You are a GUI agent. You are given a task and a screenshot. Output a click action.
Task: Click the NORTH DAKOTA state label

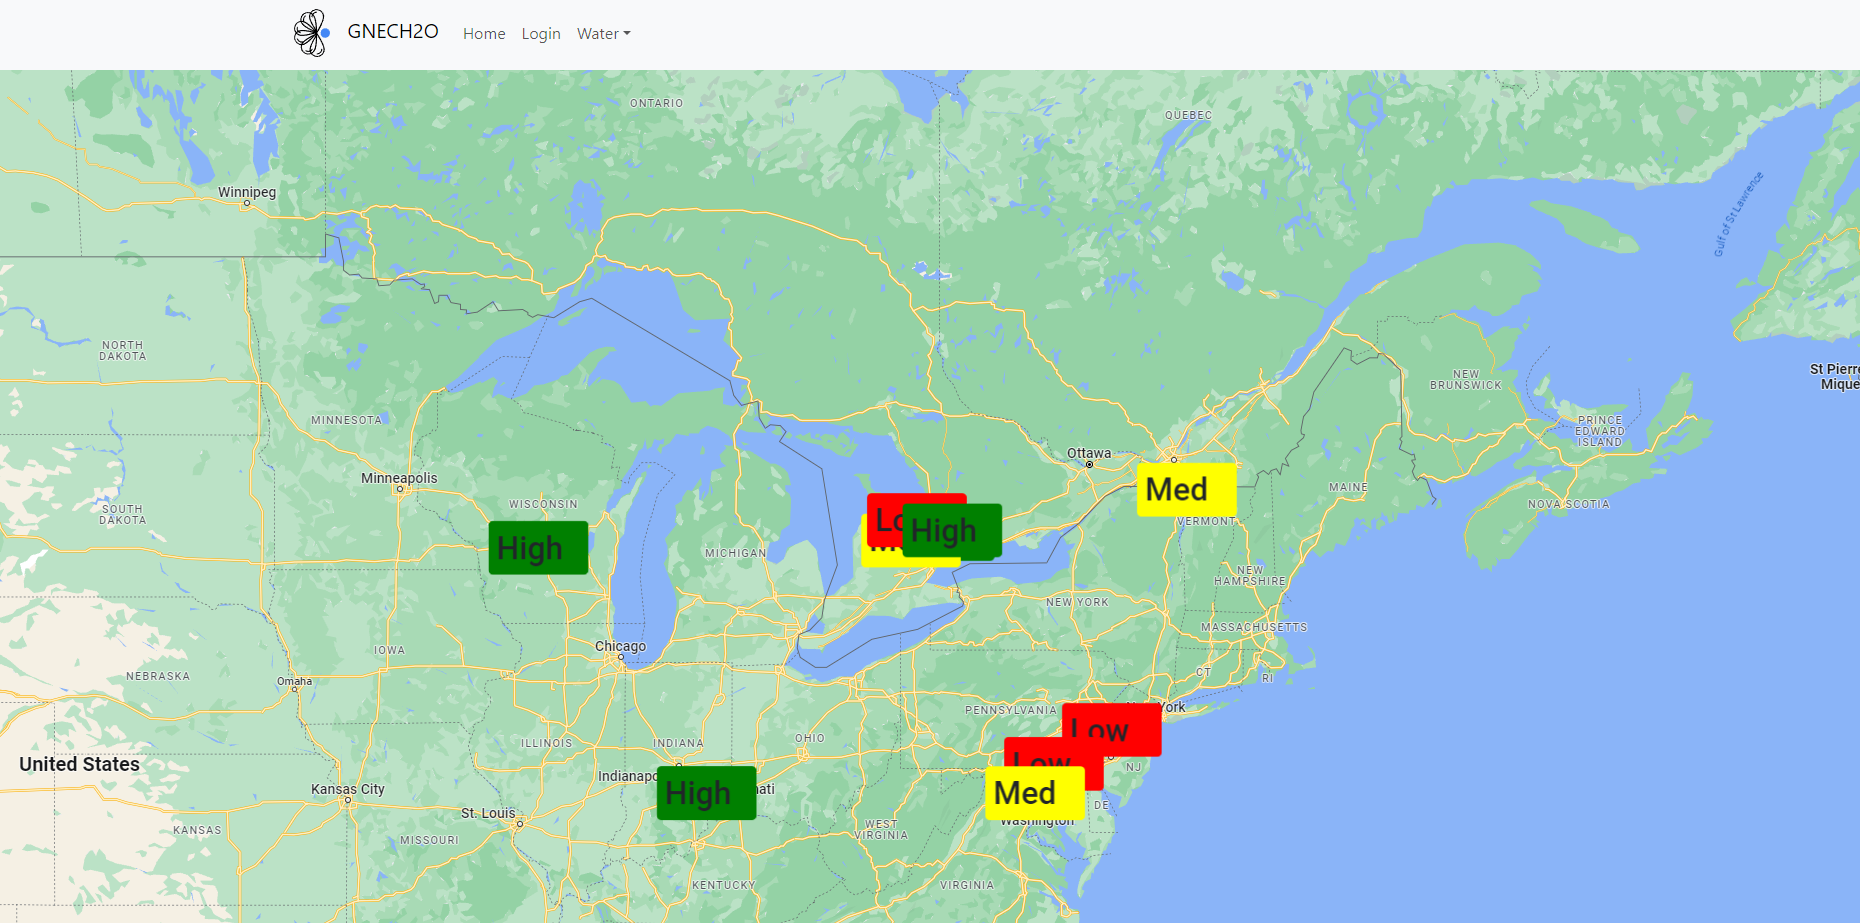click(x=123, y=350)
